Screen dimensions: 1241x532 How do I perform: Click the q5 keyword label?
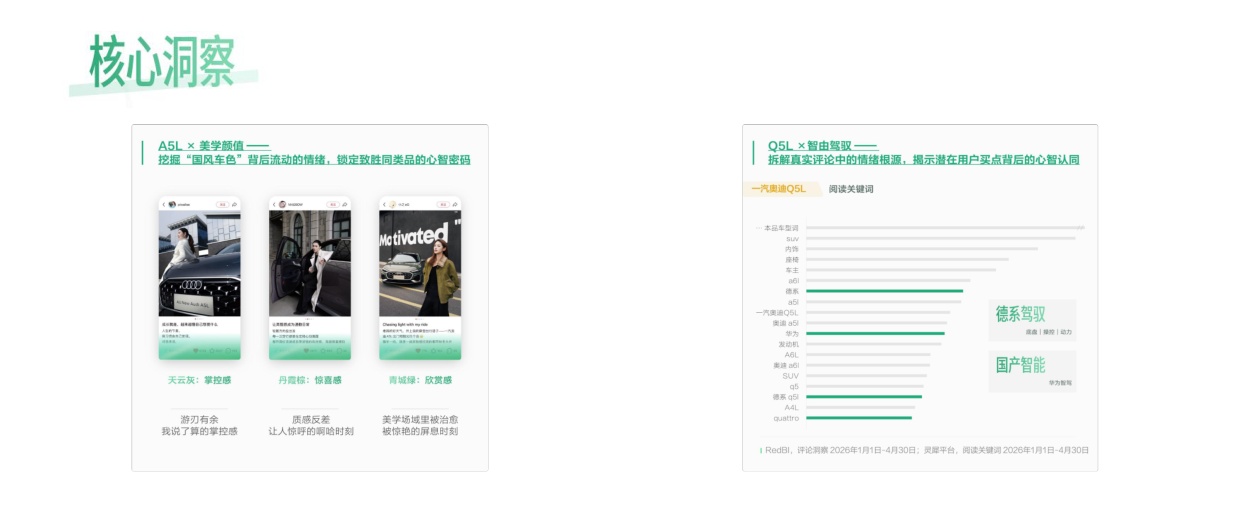pyautogui.click(x=794, y=386)
